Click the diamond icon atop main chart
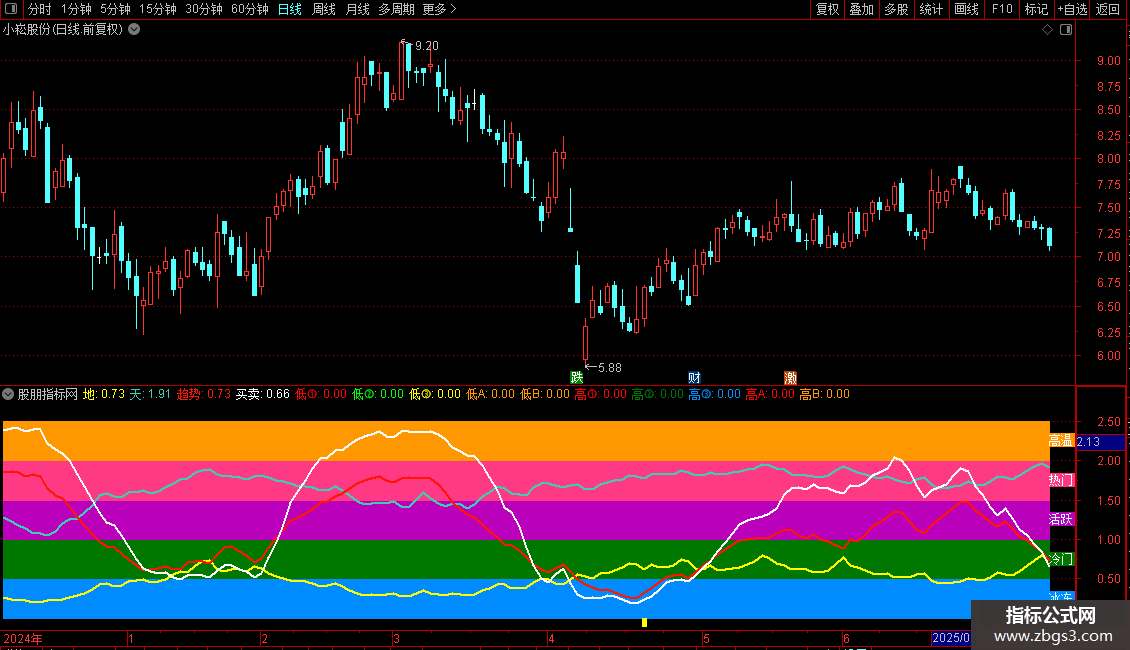 pyautogui.click(x=1048, y=30)
